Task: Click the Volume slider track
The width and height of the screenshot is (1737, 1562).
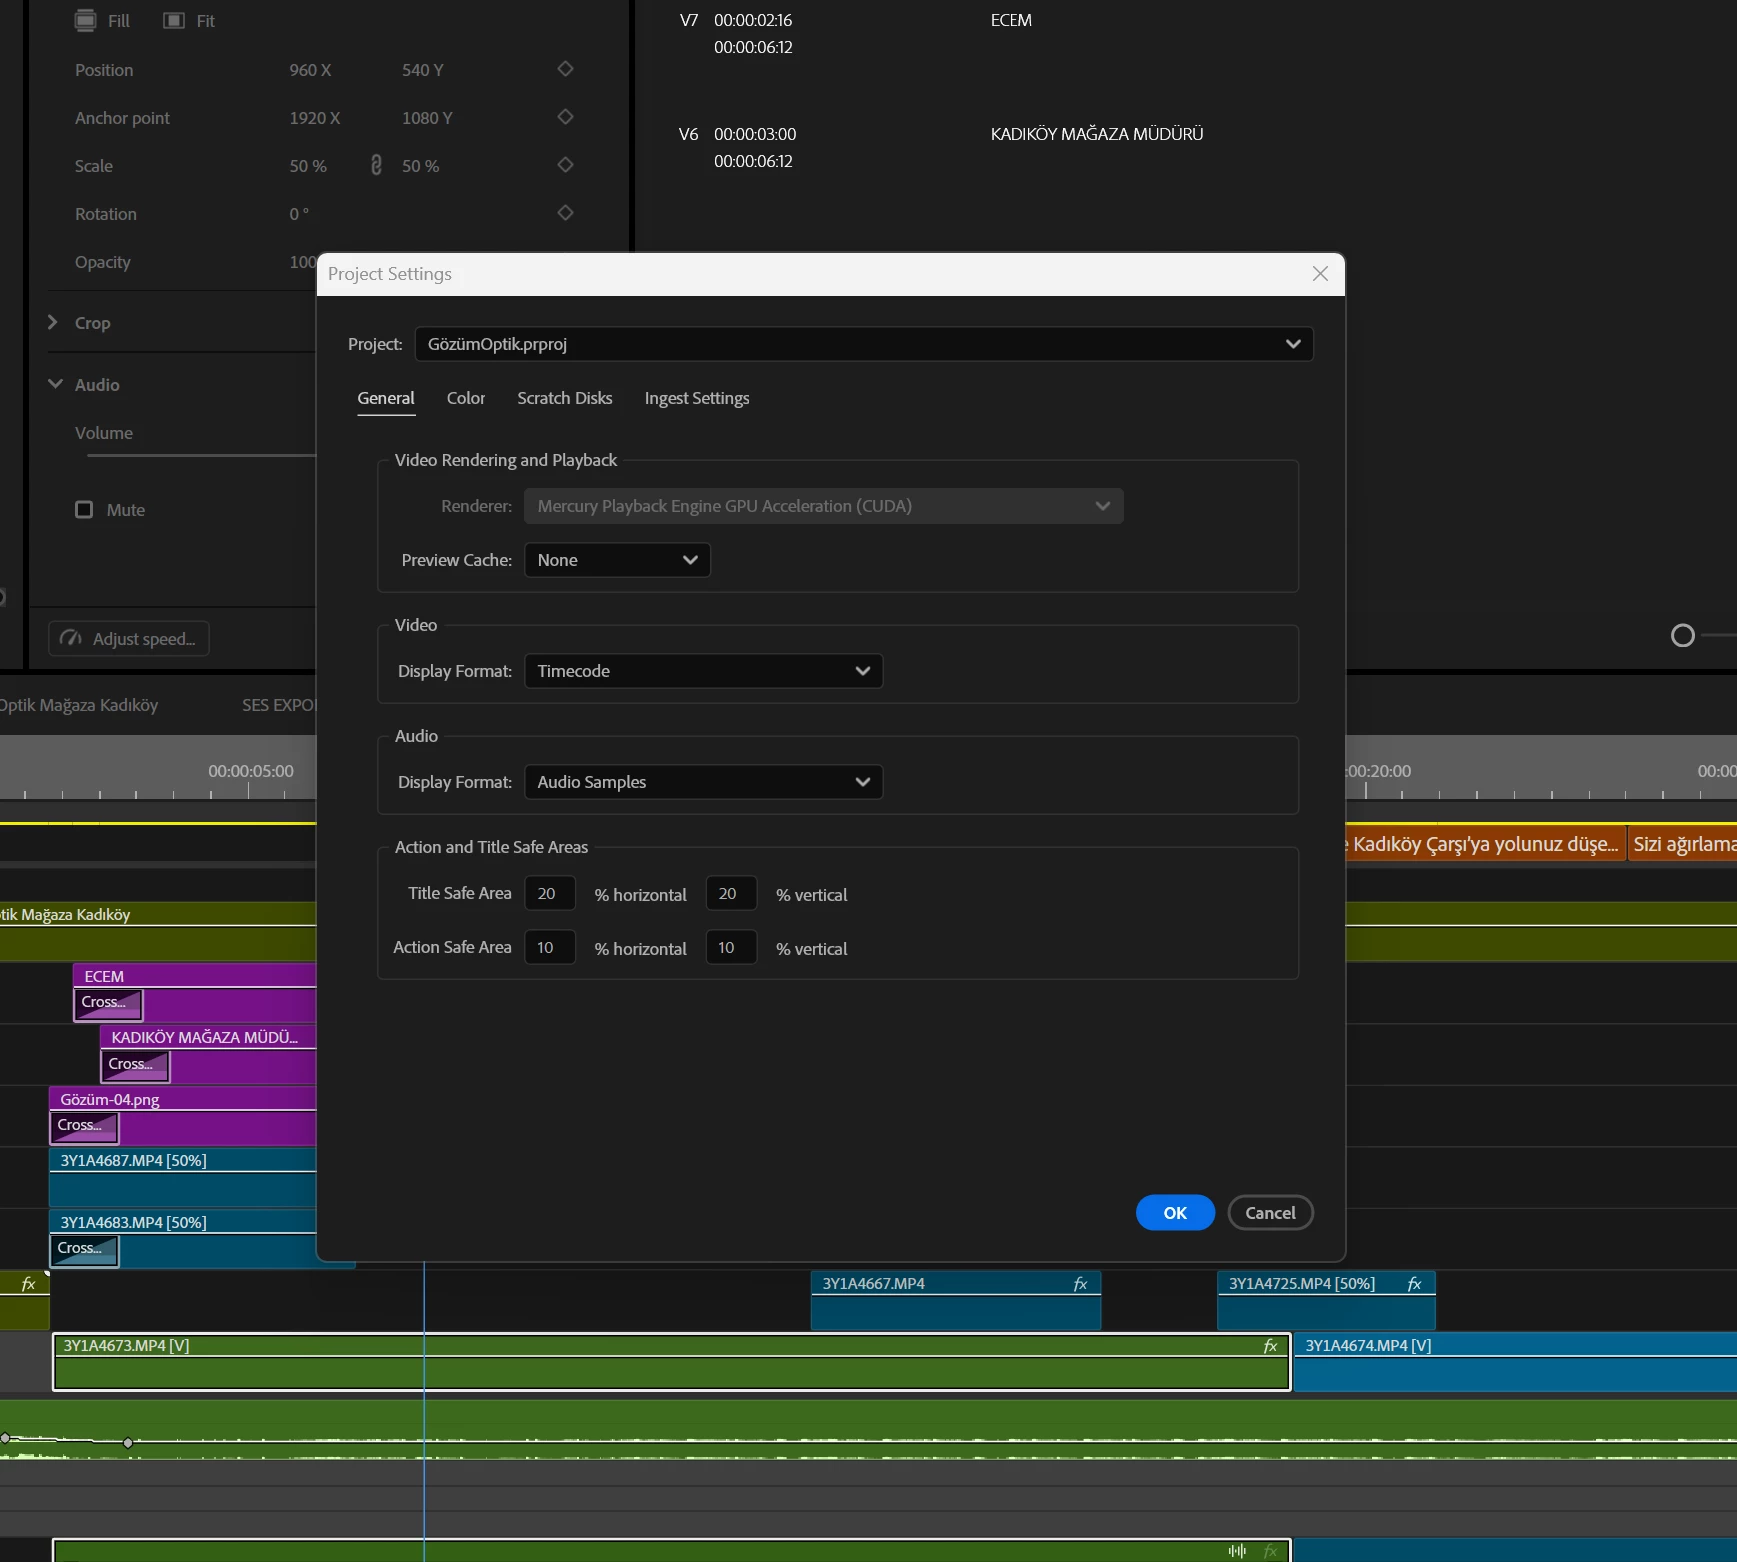Action: pos(202,456)
